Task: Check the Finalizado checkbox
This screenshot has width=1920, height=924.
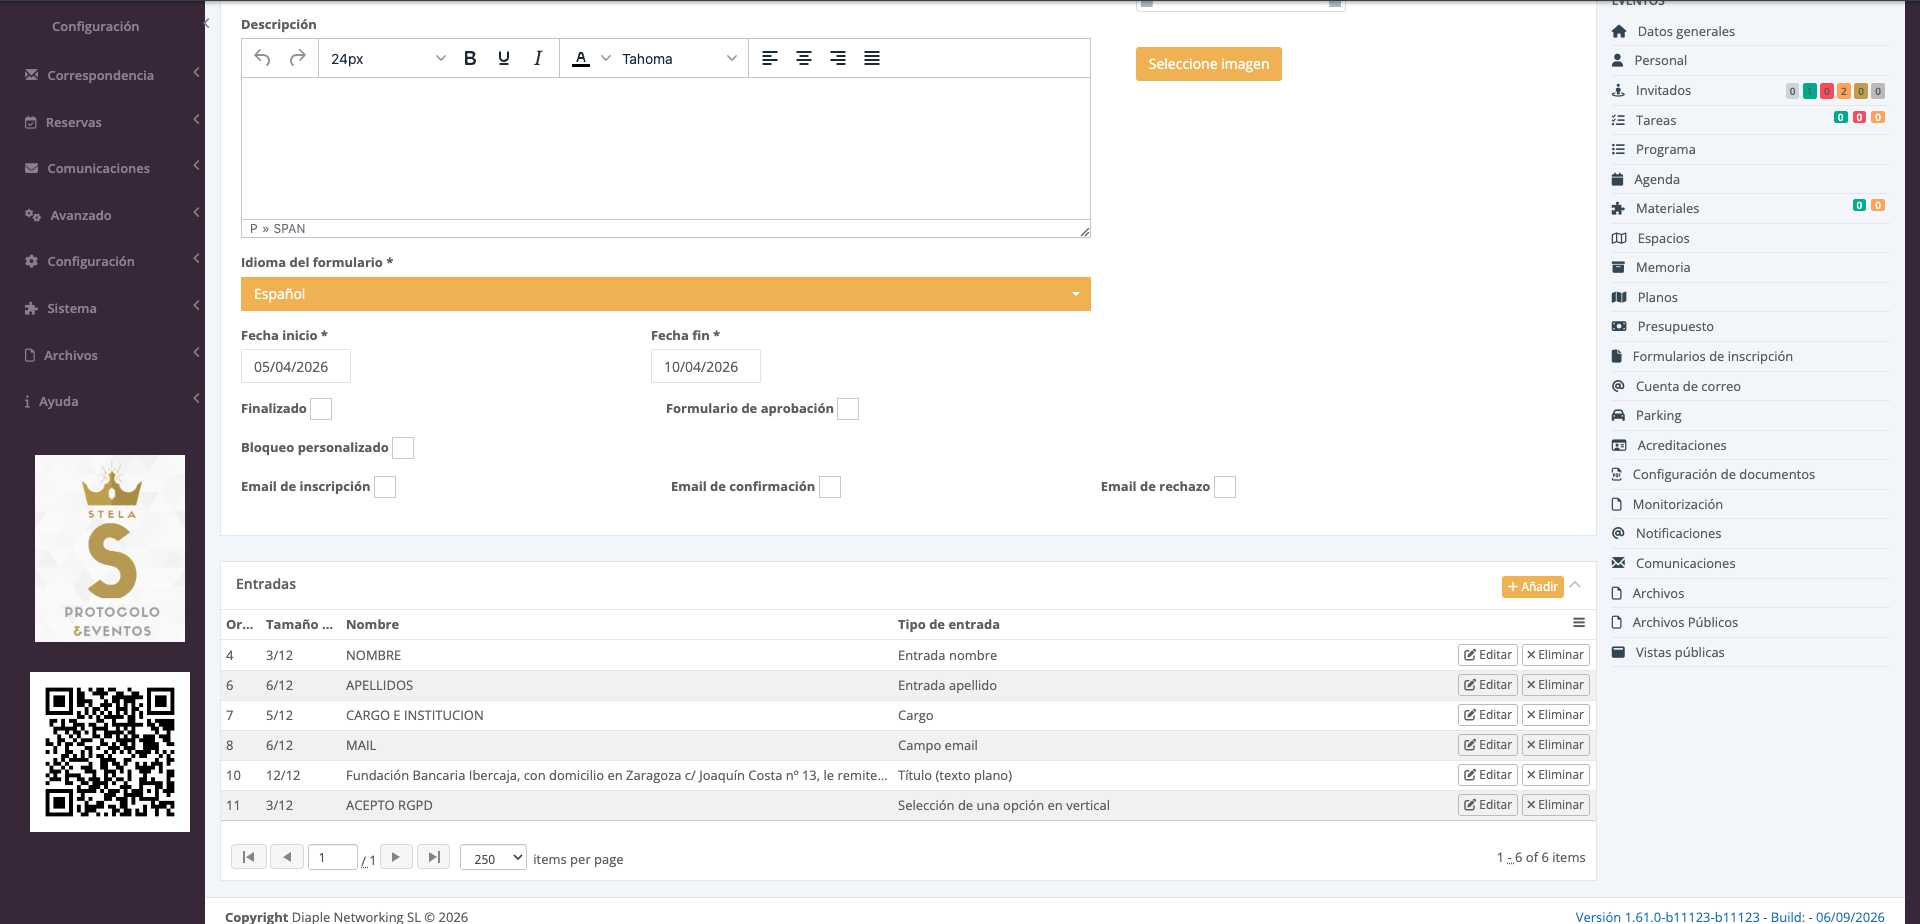Action: pos(321,409)
